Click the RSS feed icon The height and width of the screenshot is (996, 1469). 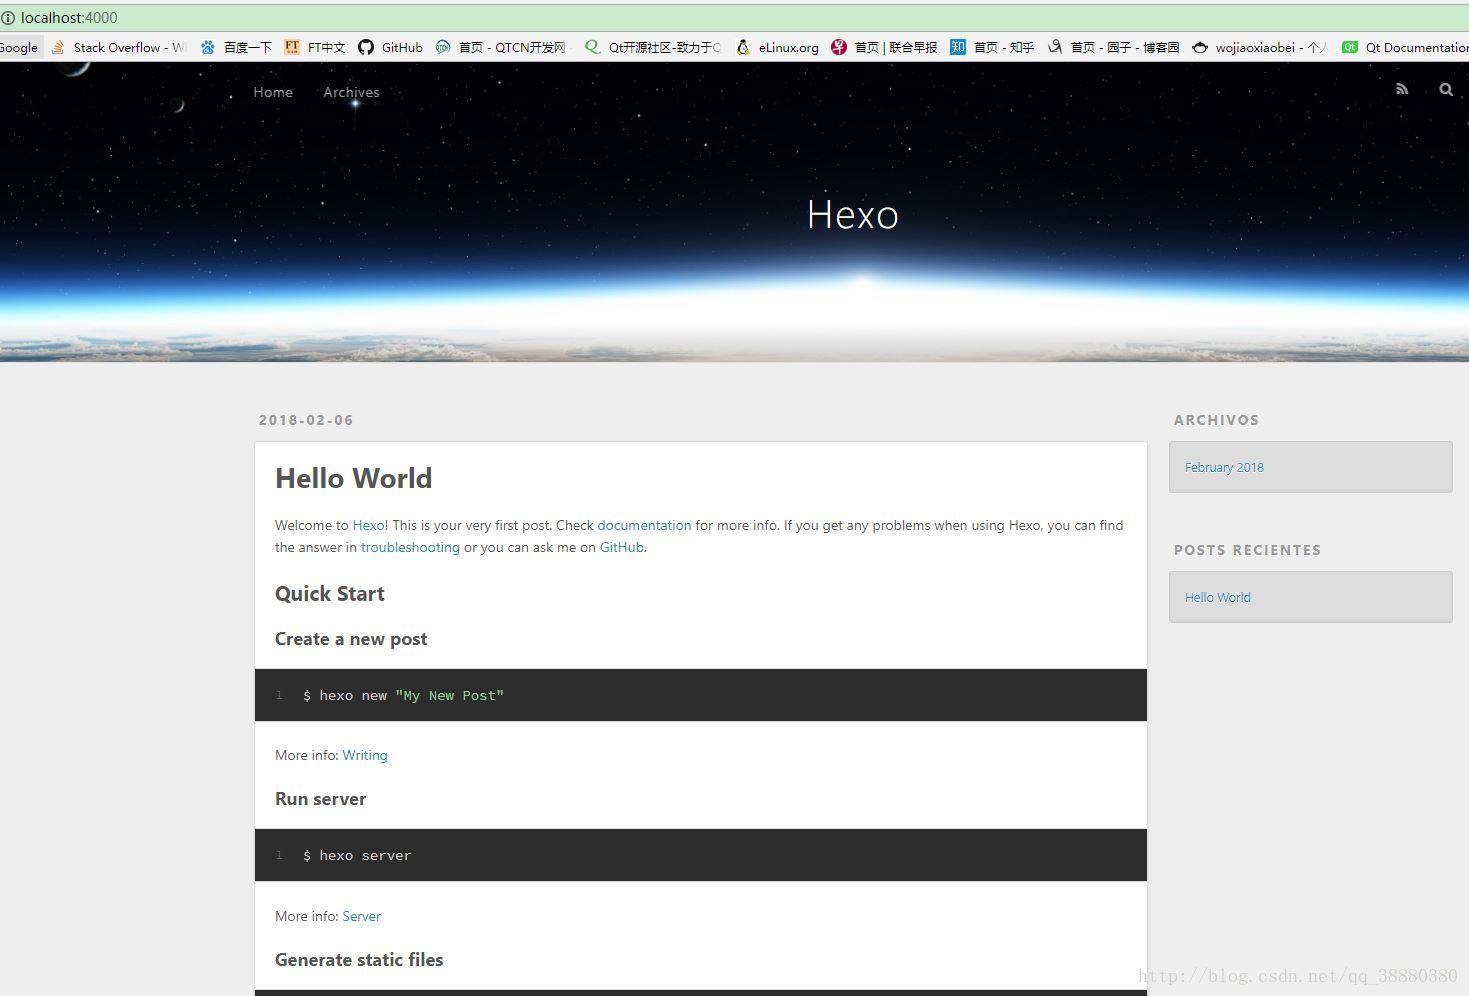1402,89
